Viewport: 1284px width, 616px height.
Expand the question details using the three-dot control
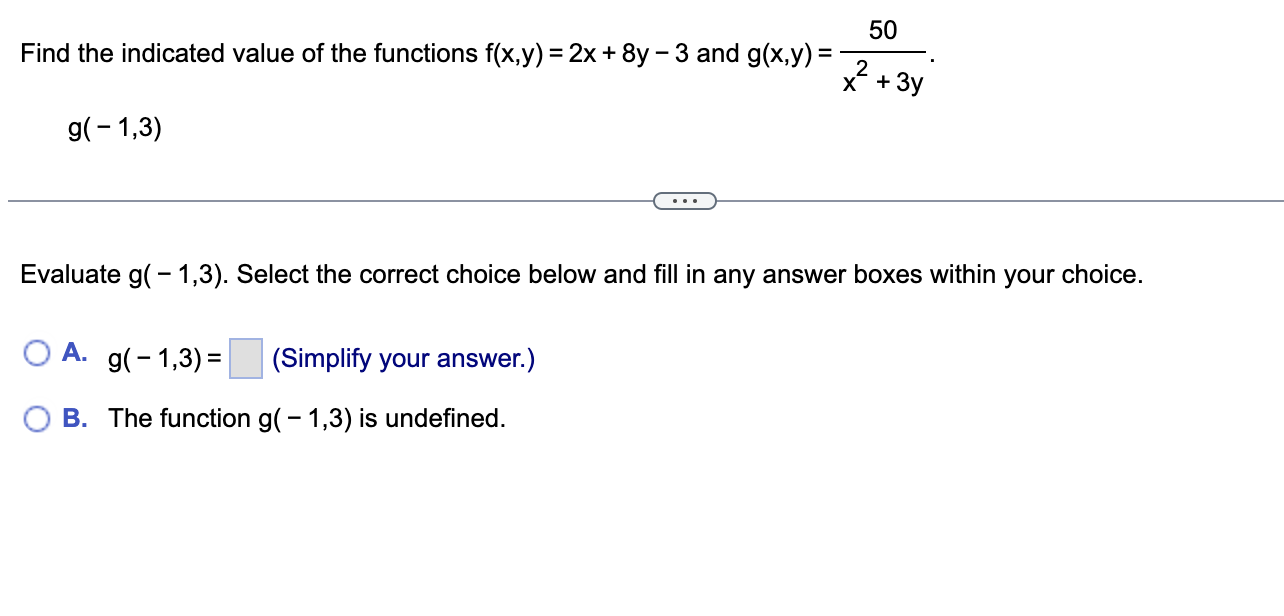pyautogui.click(x=685, y=200)
